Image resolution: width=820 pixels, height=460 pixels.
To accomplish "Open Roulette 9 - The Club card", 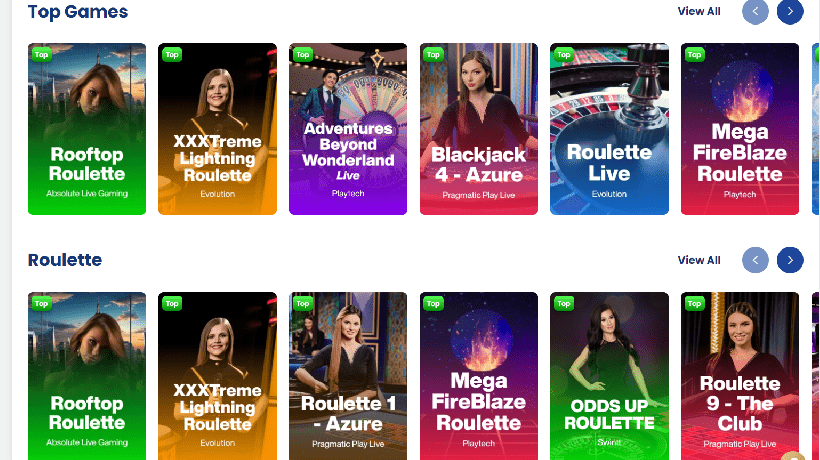I will point(740,376).
